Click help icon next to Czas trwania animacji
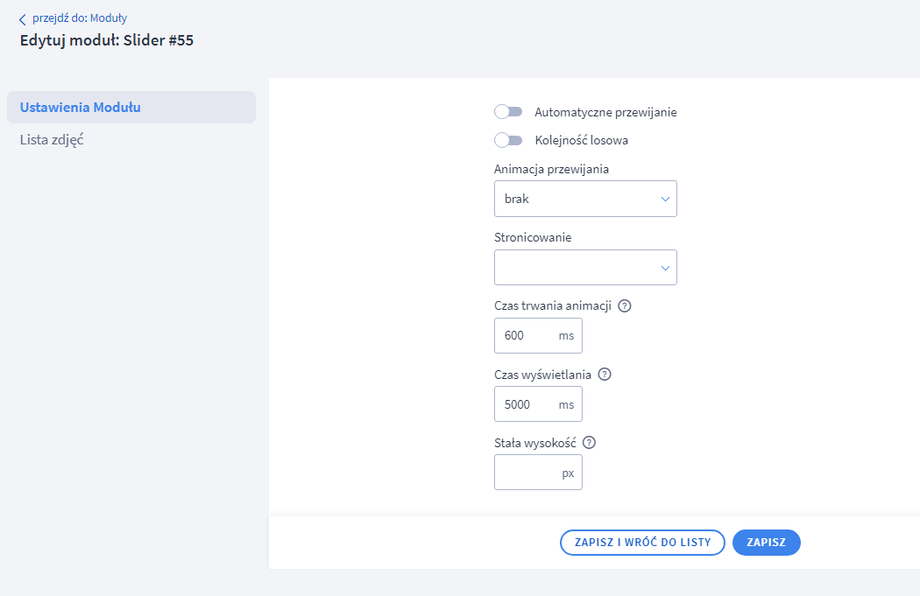The width and height of the screenshot is (920, 596). click(625, 306)
